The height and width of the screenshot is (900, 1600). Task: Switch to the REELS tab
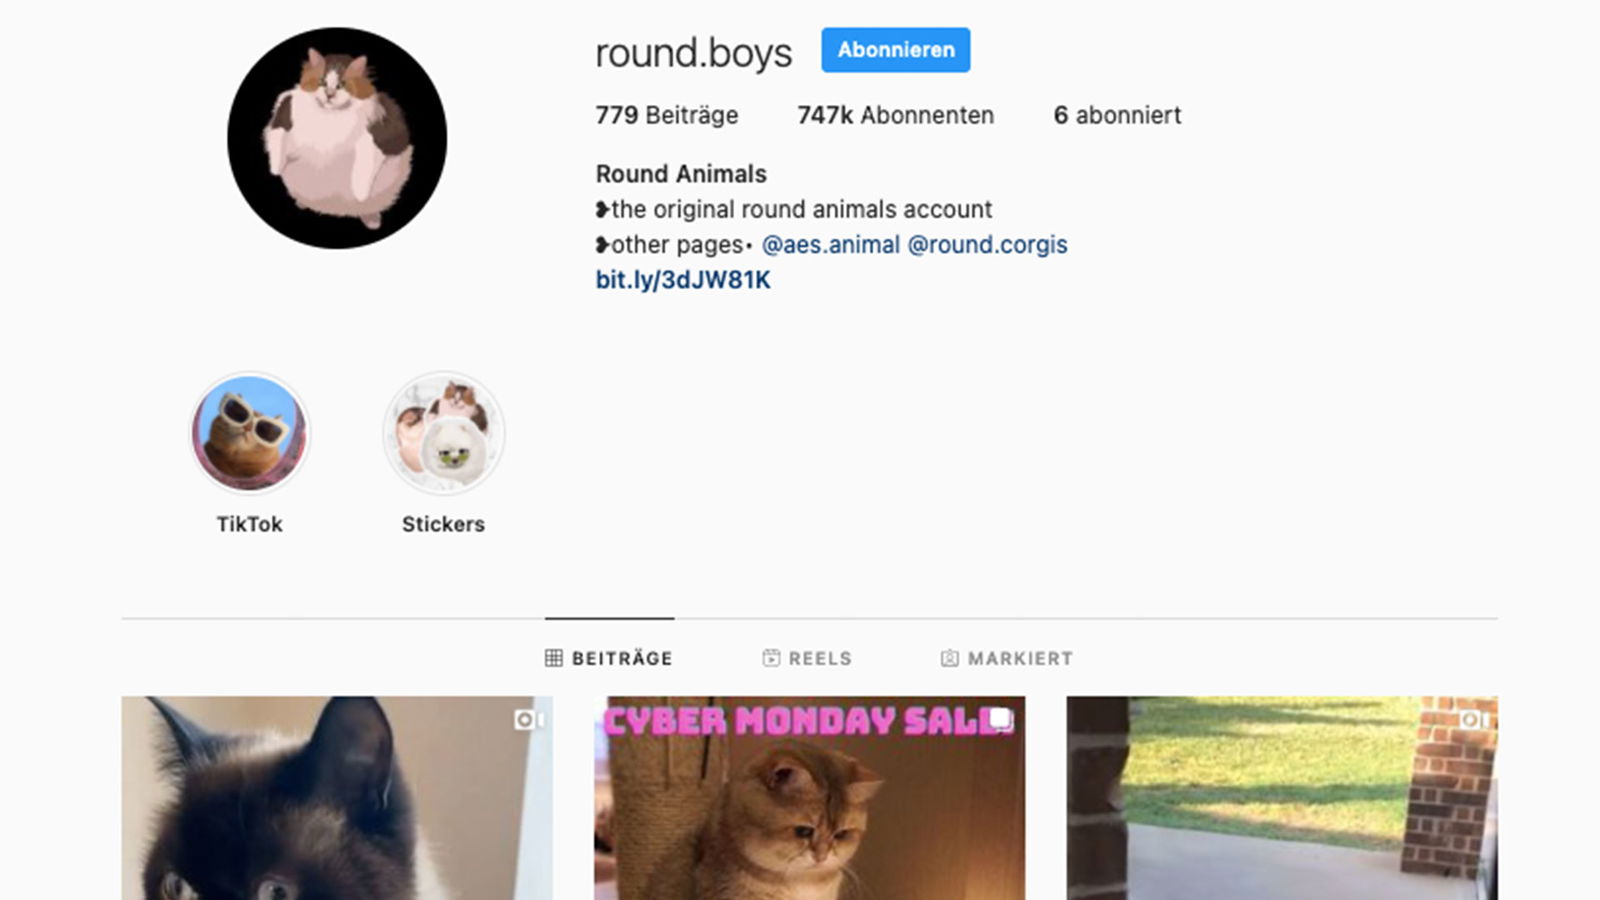[x=807, y=658]
